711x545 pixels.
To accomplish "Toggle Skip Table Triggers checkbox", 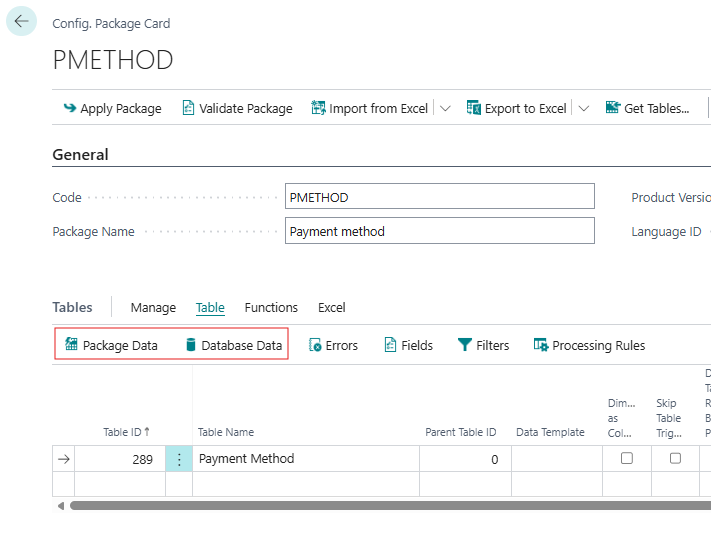I will [675, 458].
